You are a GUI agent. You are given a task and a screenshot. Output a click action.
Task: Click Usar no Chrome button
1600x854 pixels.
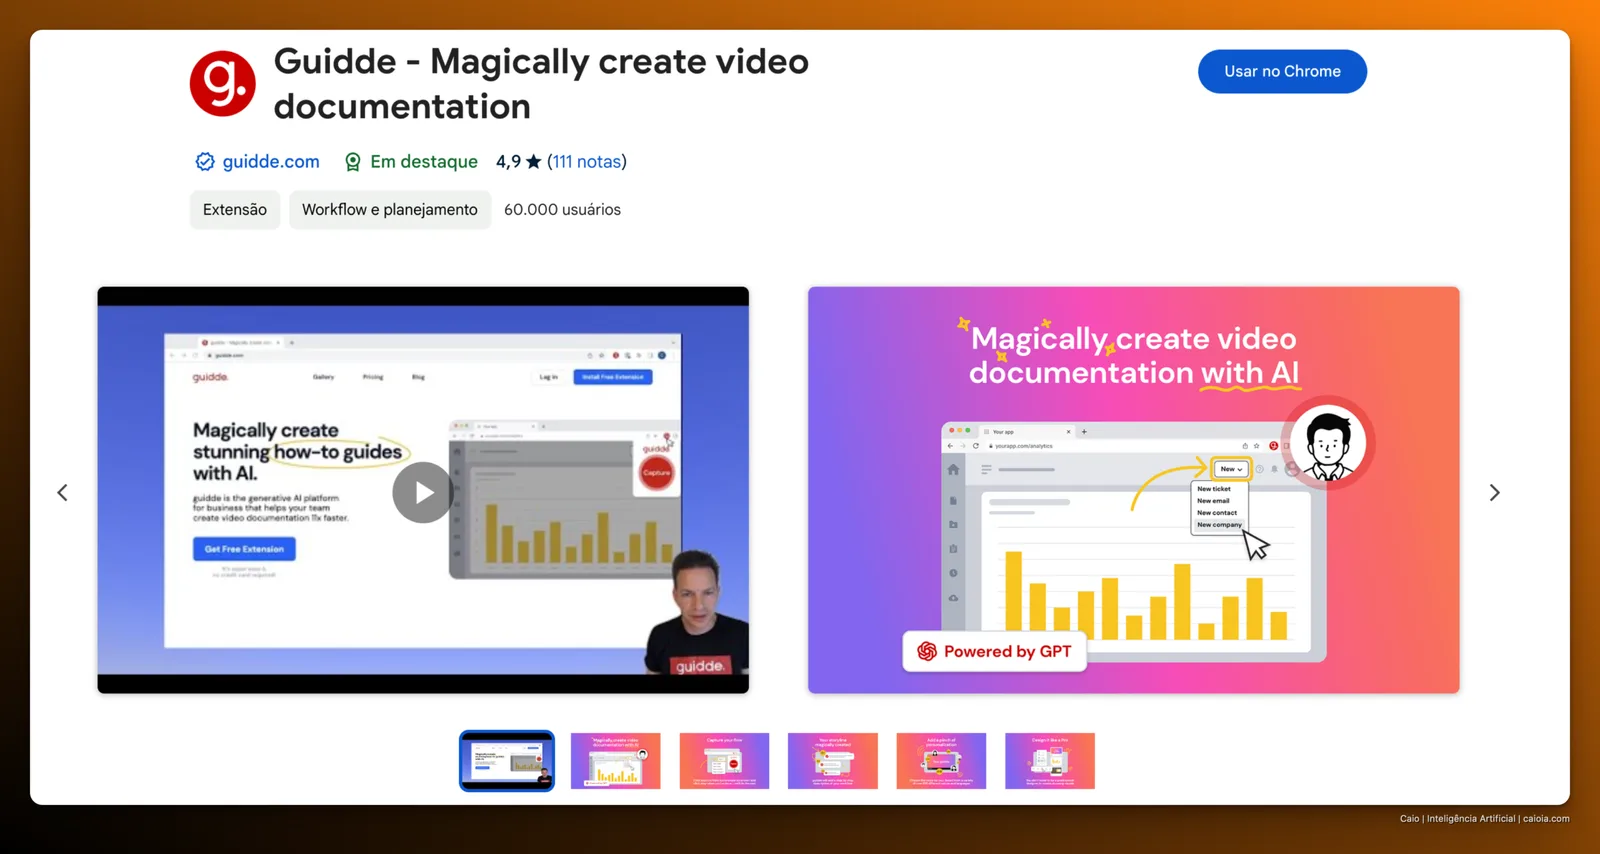(x=1282, y=72)
